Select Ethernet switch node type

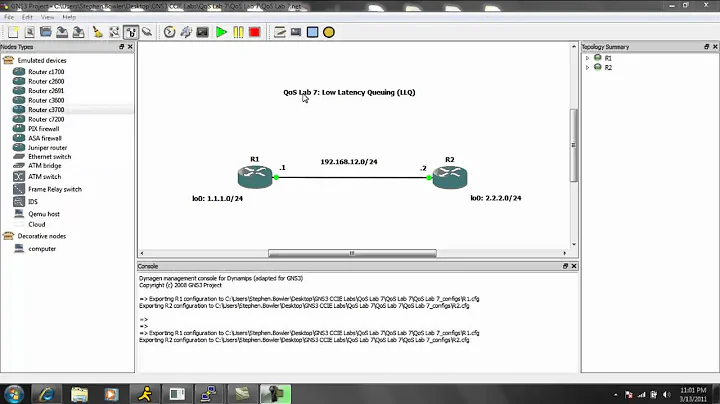(50, 157)
